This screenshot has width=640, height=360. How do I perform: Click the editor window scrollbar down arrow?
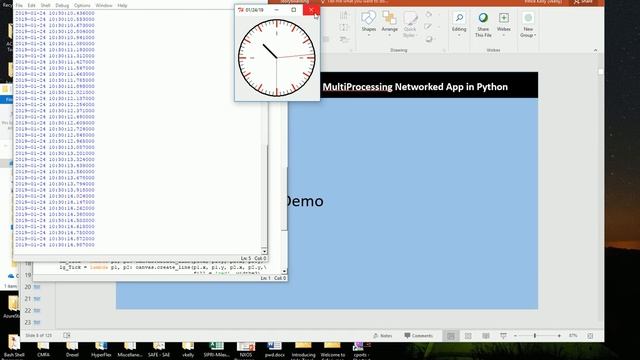click(x=284, y=271)
